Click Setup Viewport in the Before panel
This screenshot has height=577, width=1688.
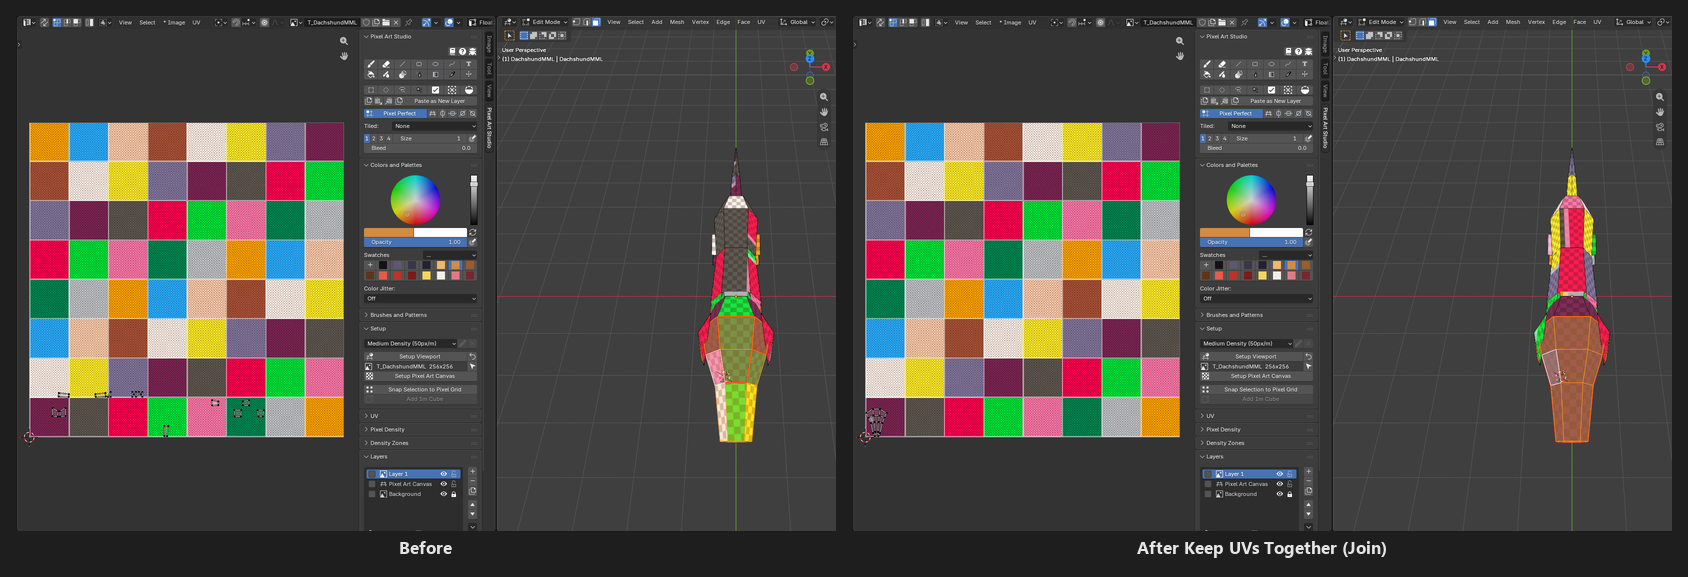(420, 356)
